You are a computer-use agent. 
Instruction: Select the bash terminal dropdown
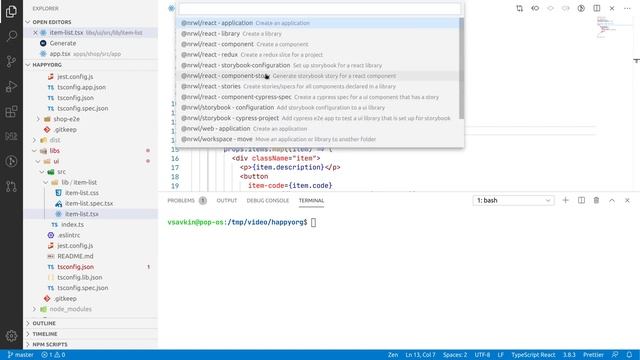point(513,200)
